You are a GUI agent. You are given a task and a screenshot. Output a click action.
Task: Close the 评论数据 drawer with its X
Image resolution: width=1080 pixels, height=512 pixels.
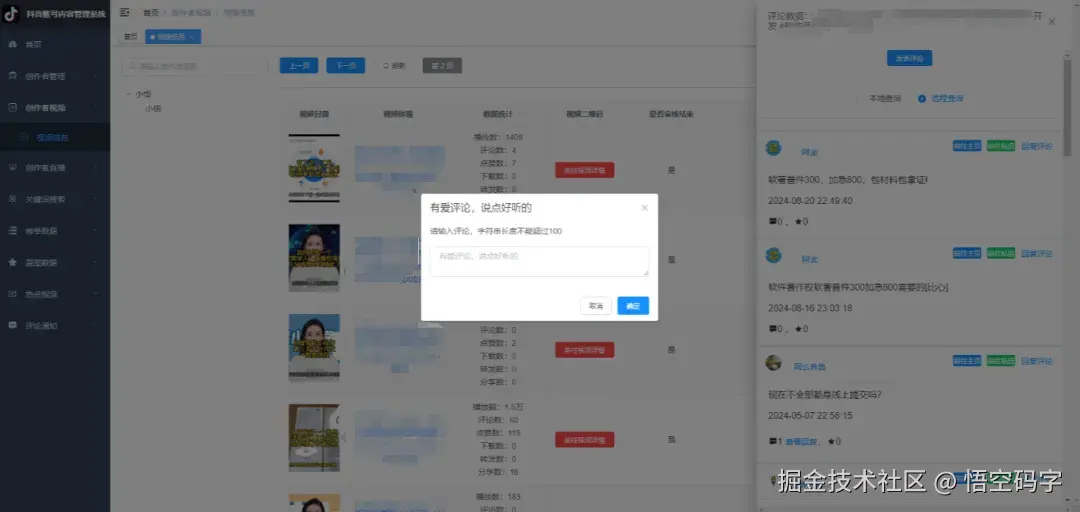[1052, 22]
